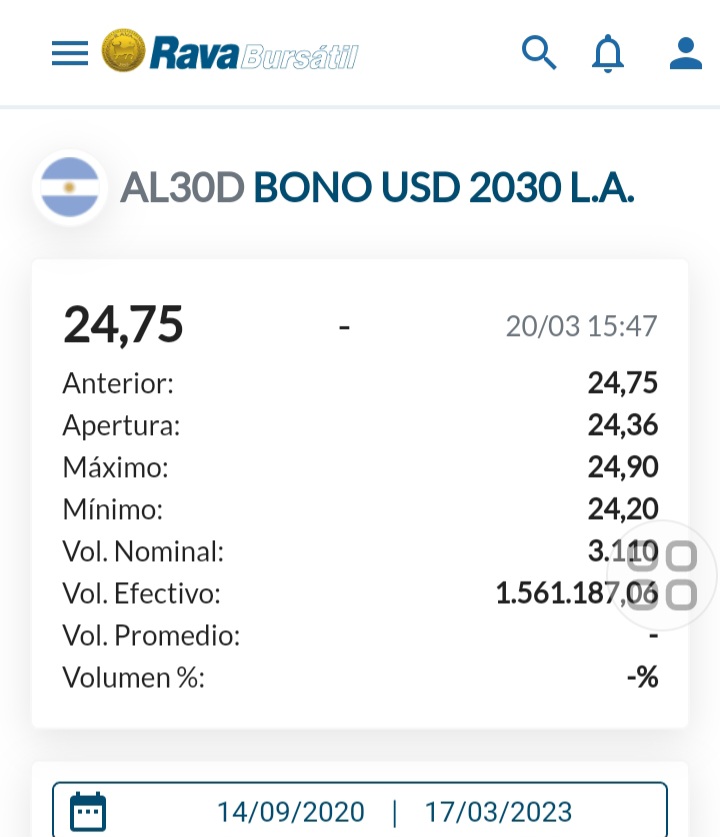Image resolution: width=720 pixels, height=837 pixels.
Task: Open the user account profile icon
Action: pyautogui.click(x=686, y=53)
